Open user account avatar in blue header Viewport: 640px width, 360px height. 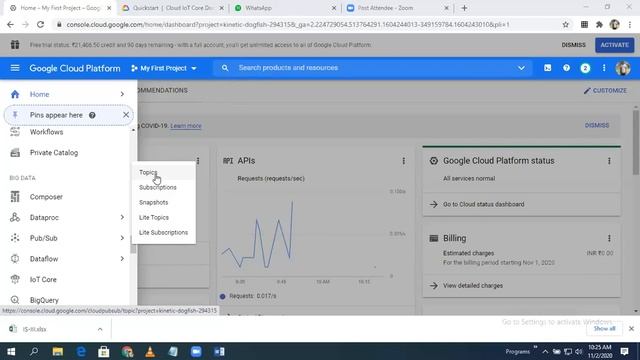coord(623,68)
